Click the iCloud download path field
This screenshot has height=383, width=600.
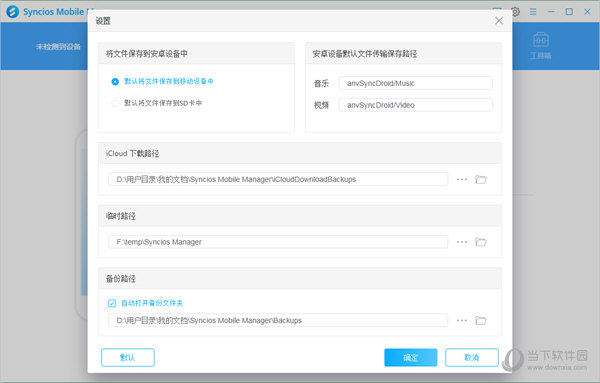278,179
